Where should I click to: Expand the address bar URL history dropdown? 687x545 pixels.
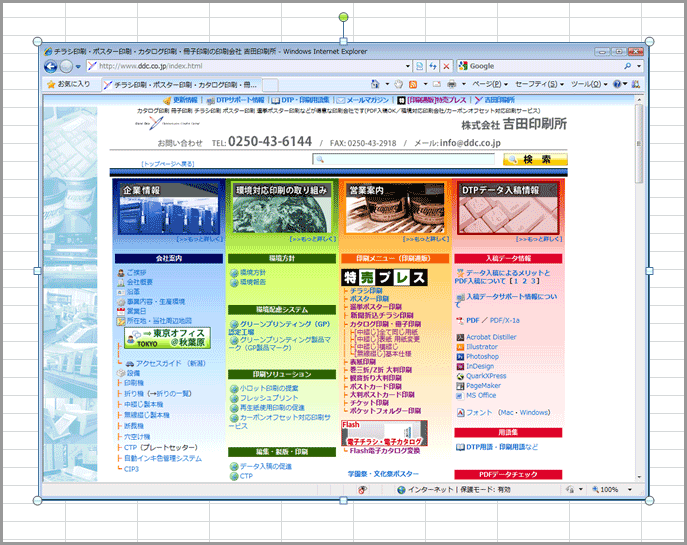[x=407, y=66]
